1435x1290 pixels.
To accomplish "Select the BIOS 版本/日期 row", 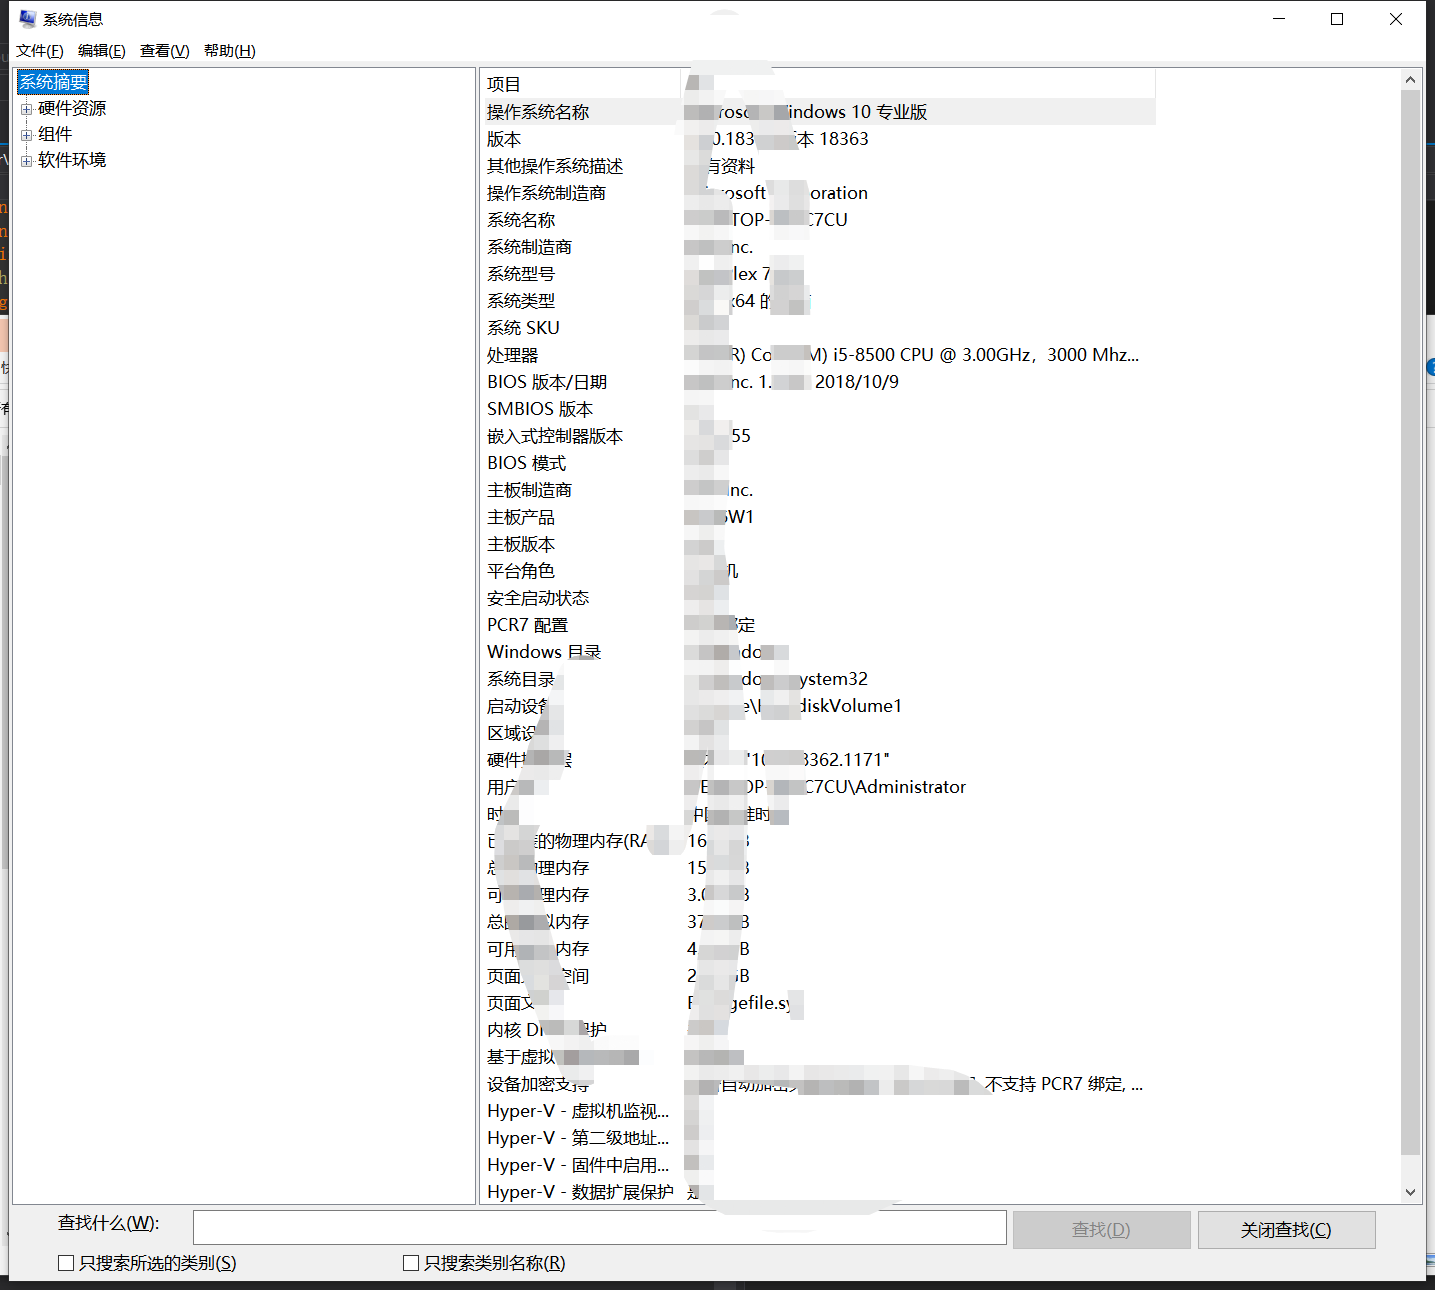I will (700, 381).
